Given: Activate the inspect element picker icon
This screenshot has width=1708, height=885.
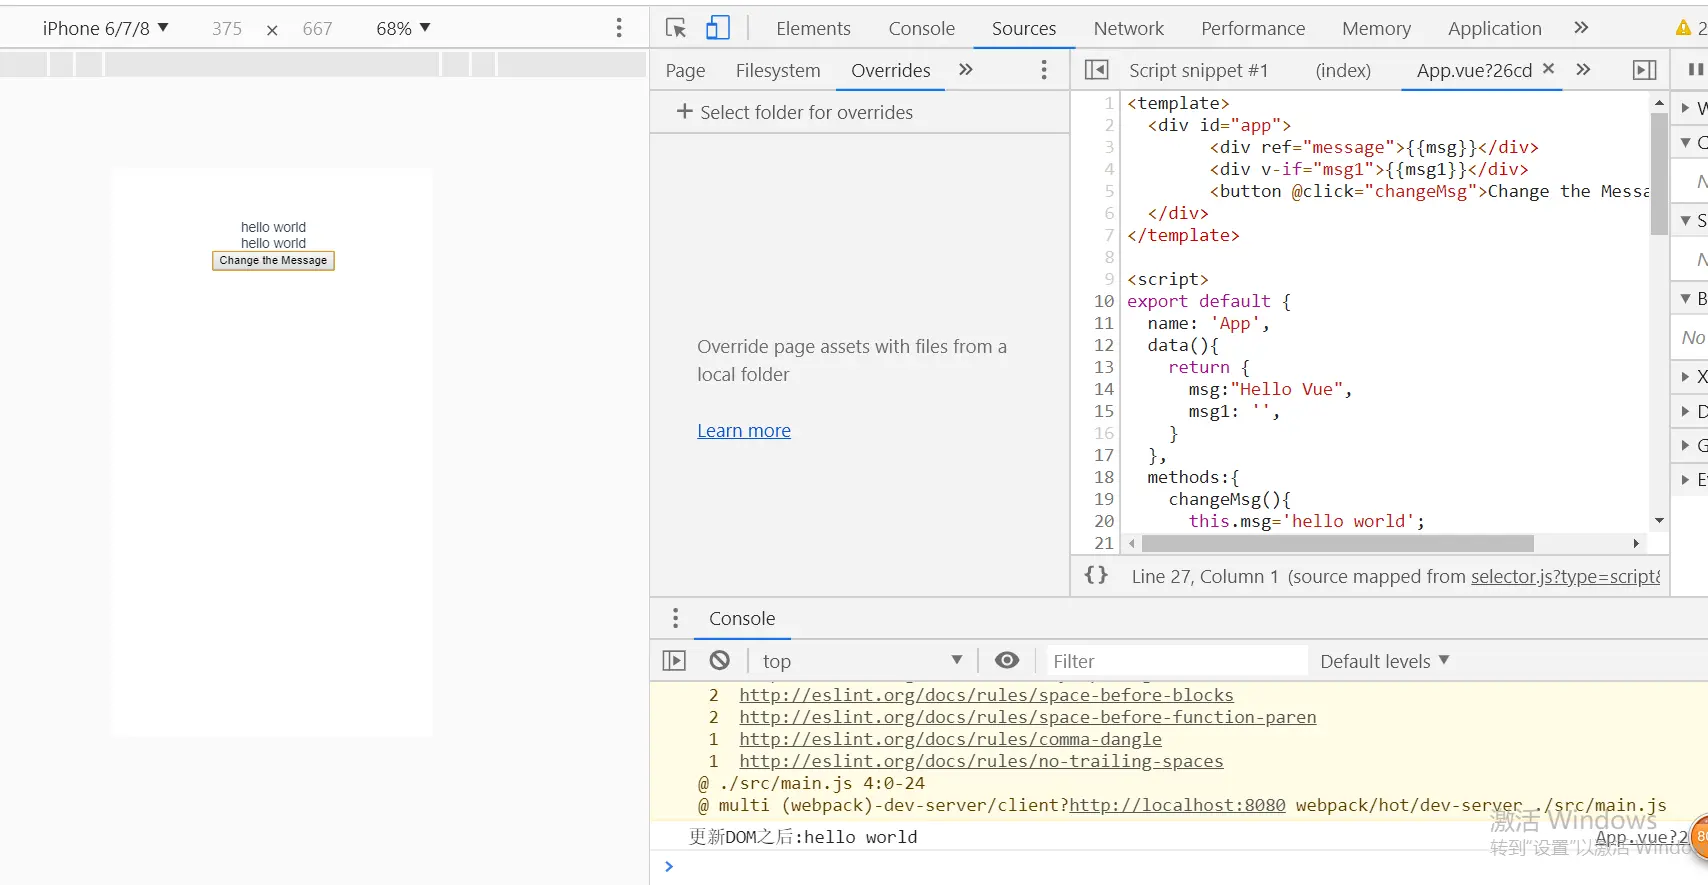Looking at the screenshot, I should point(676,28).
